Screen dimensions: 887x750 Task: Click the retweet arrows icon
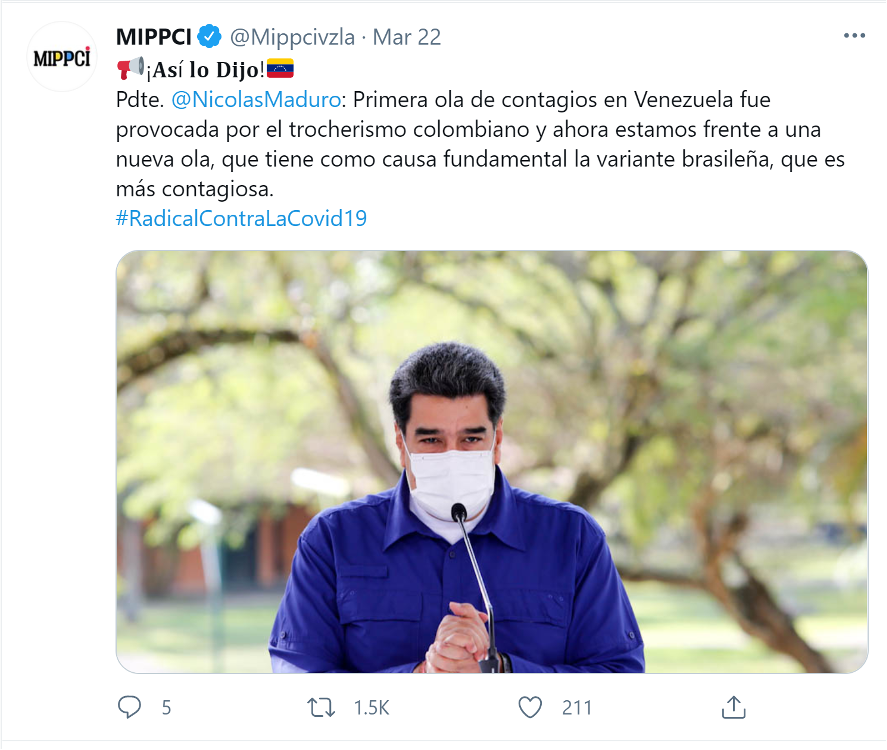pos(321,707)
